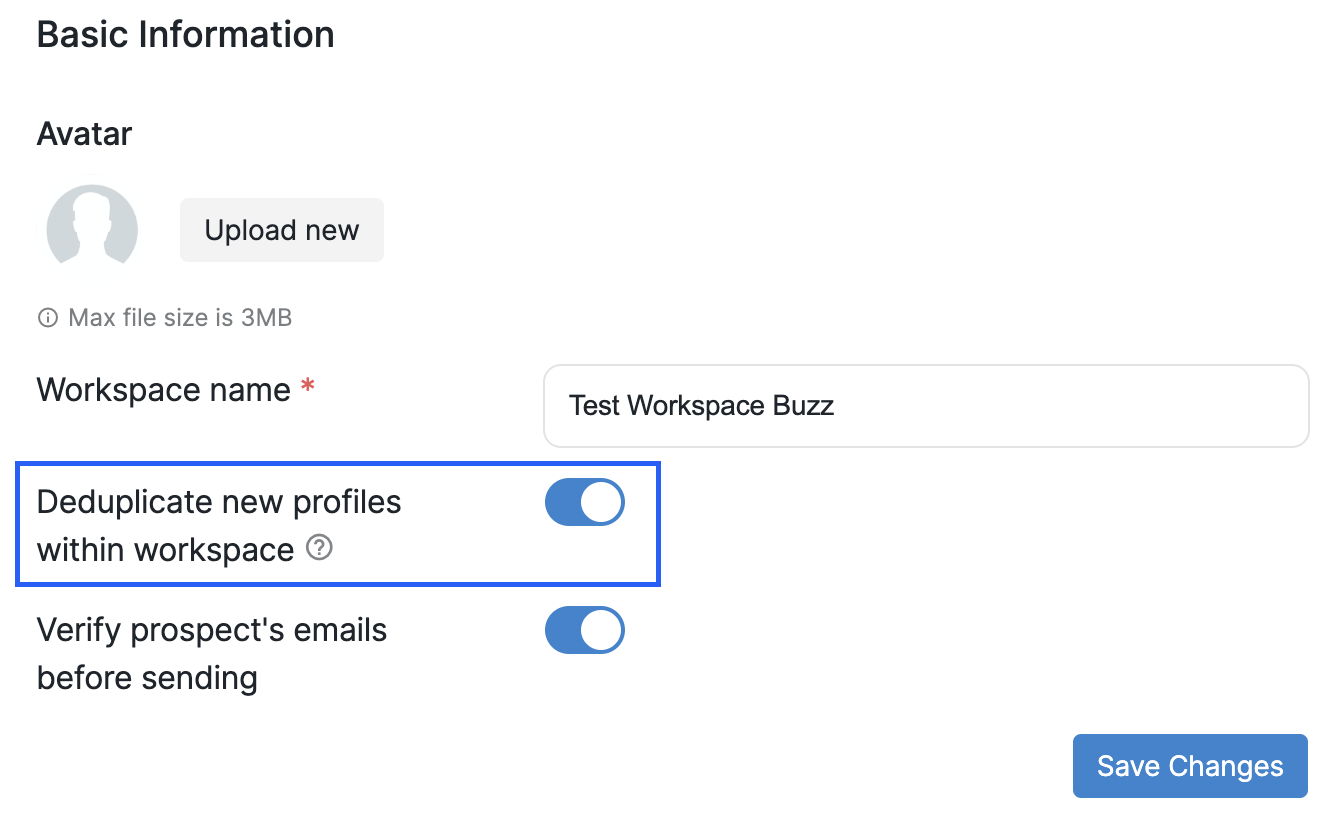Viewport: 1338px width, 829px height.
Task: Click the Test Workspace Buzz text
Action: coord(701,406)
